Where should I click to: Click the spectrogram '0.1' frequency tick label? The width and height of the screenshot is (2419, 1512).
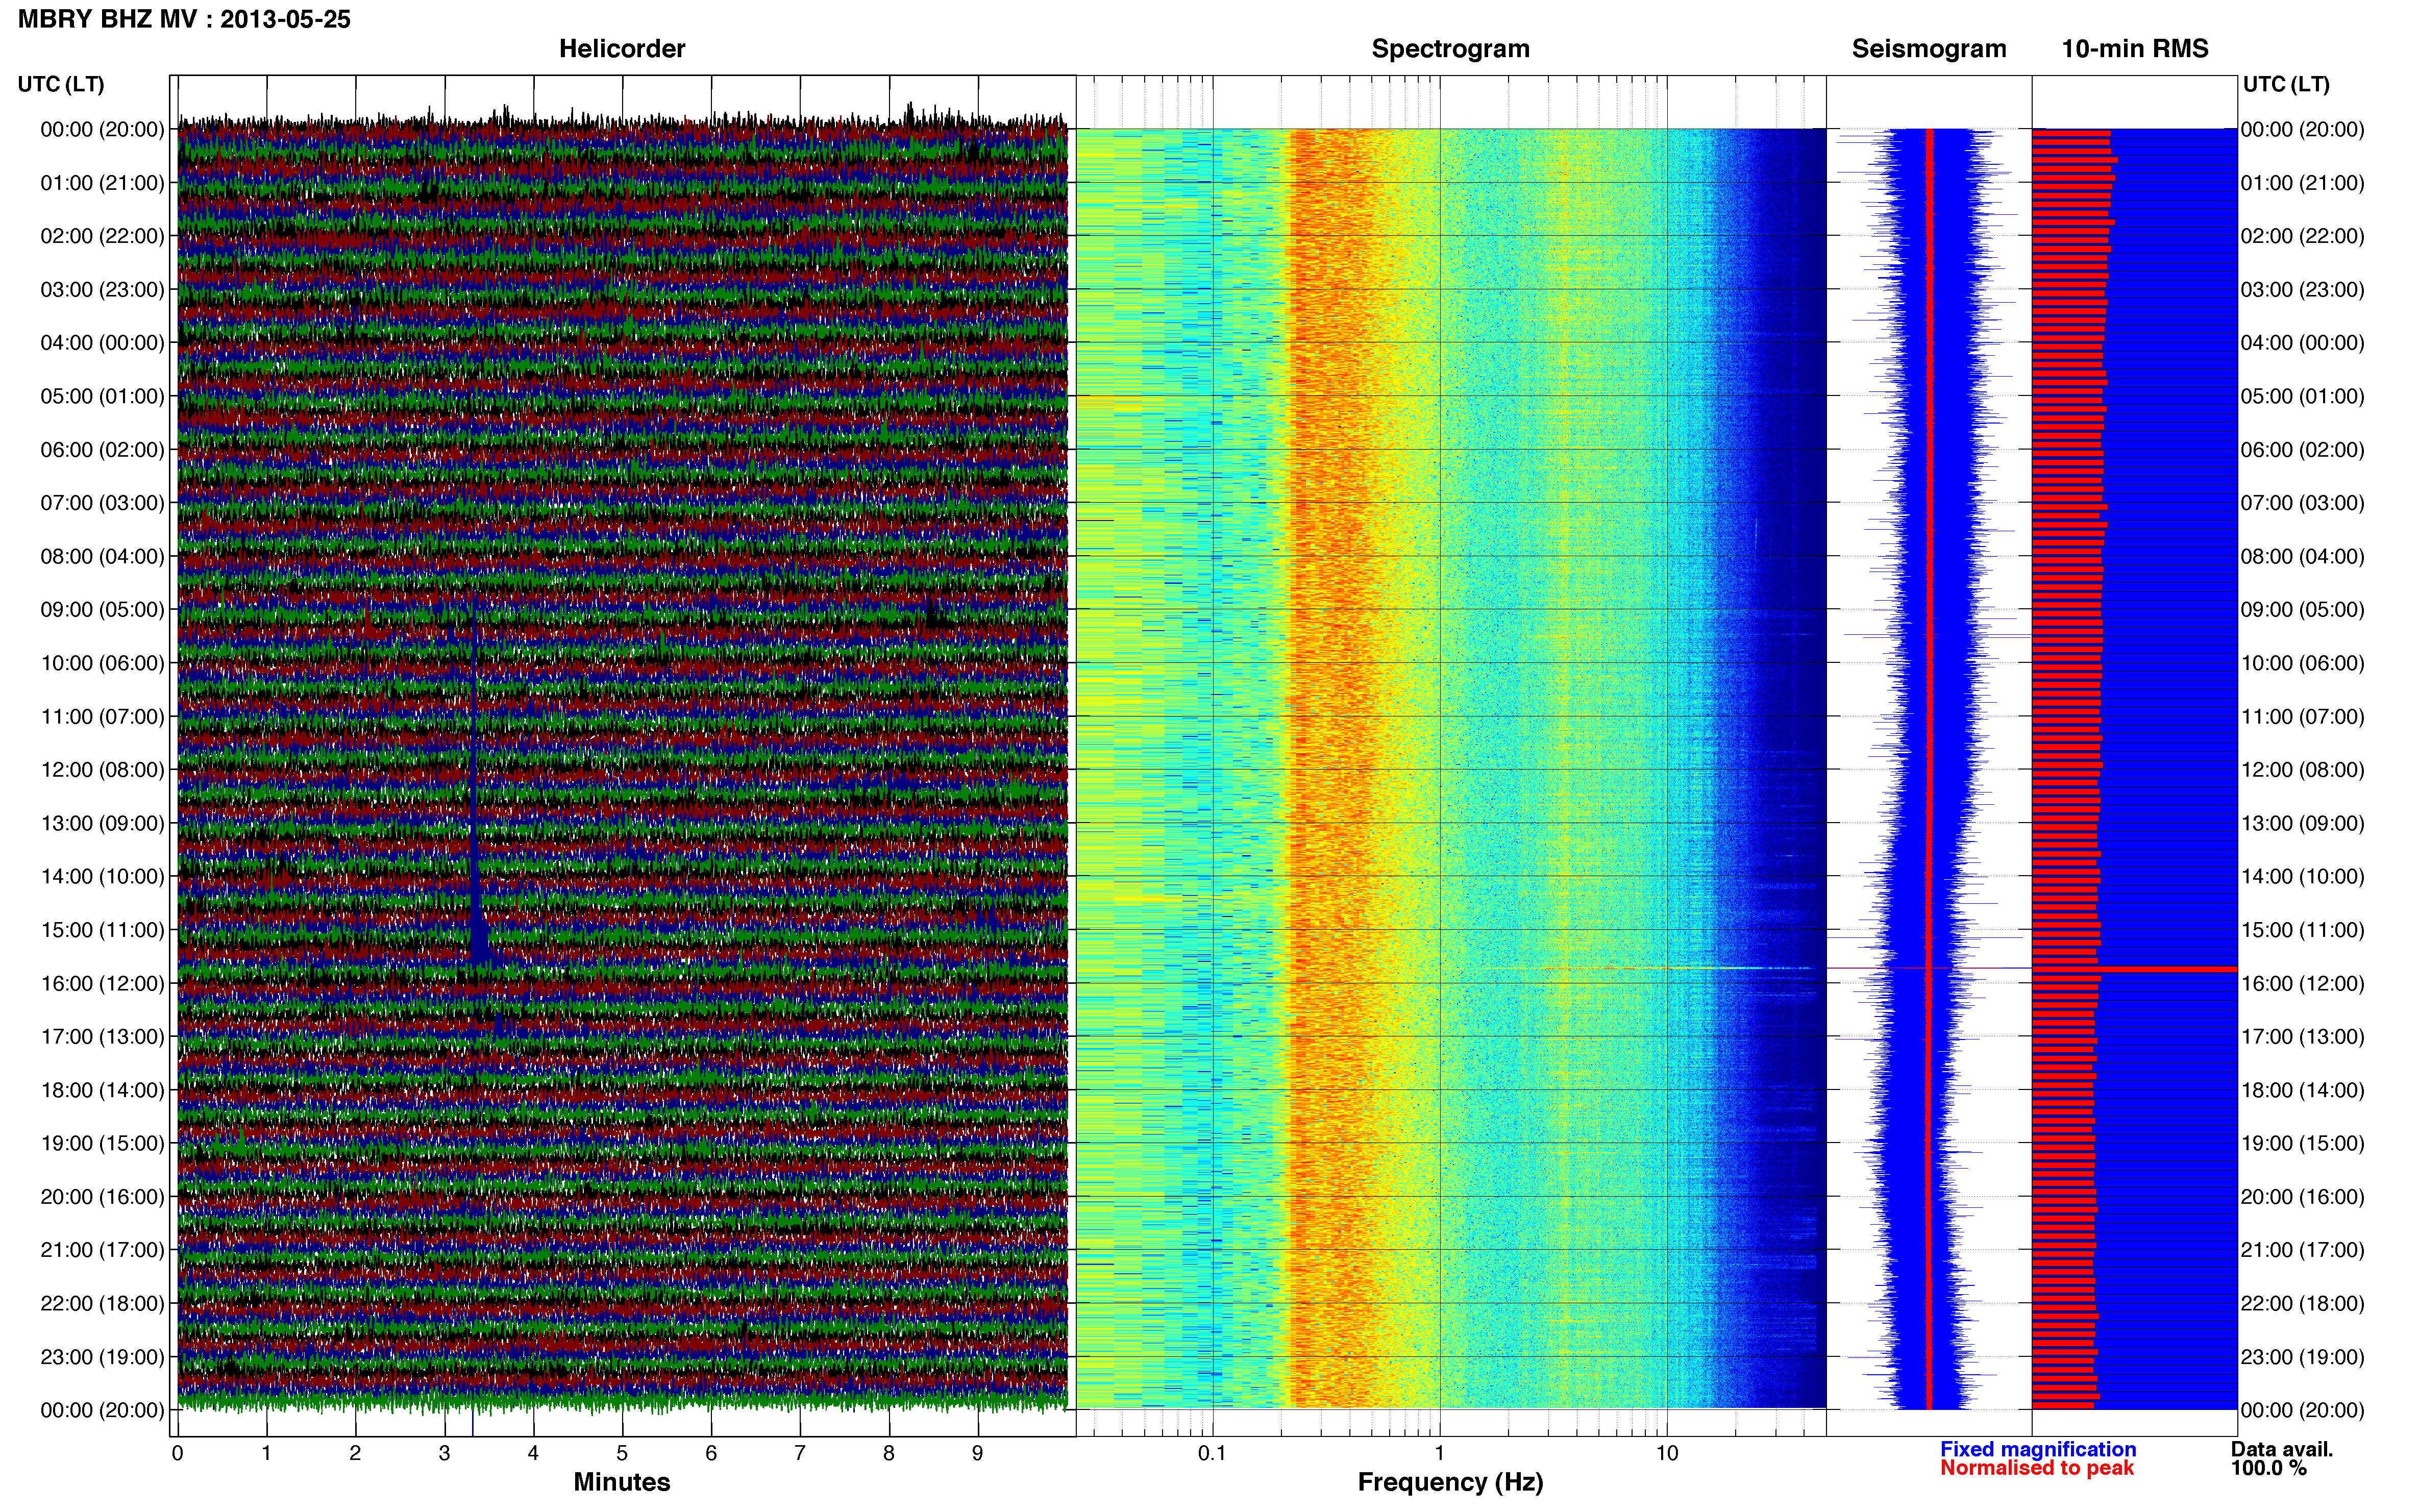click(x=1212, y=1453)
